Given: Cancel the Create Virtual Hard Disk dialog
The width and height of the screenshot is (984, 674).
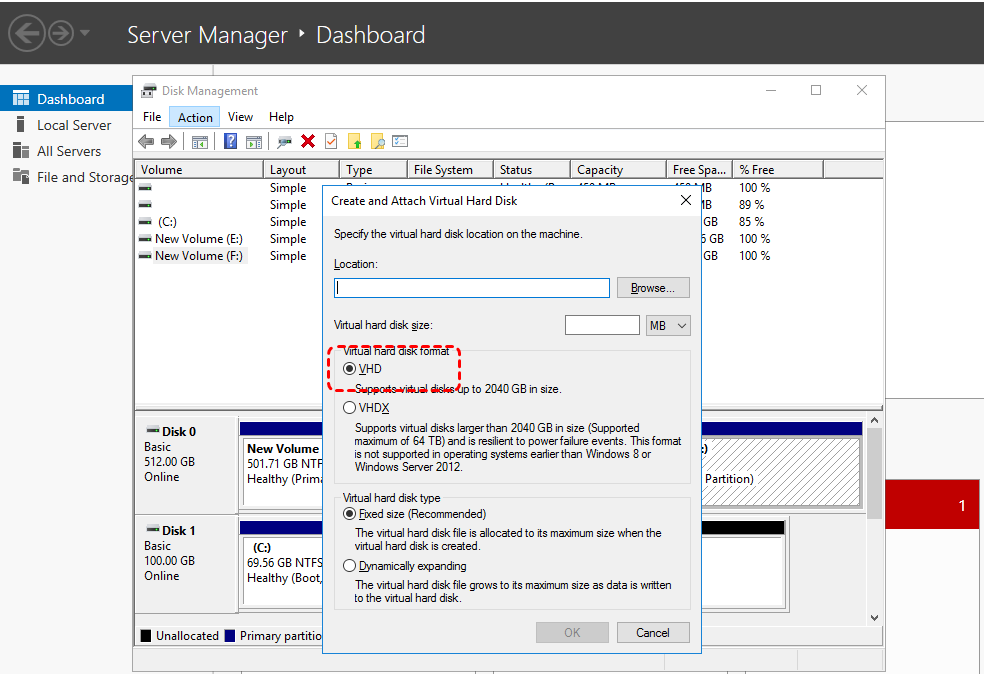Looking at the screenshot, I should click(x=653, y=632).
